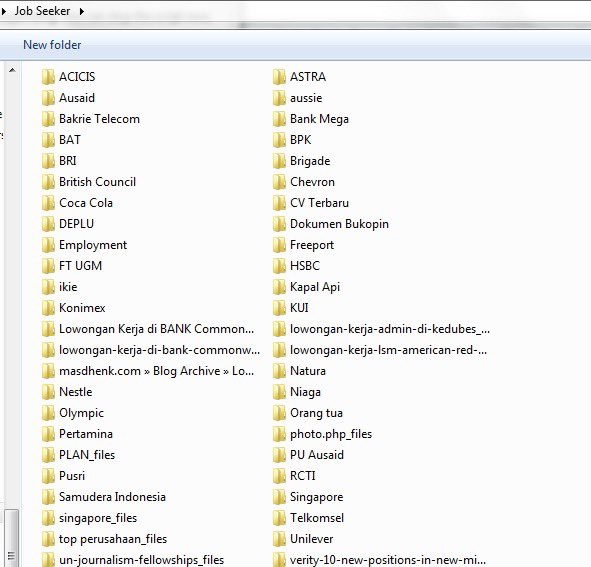The image size is (591, 567).
Task: Select the DEPLU folder icon
Action: 48,224
